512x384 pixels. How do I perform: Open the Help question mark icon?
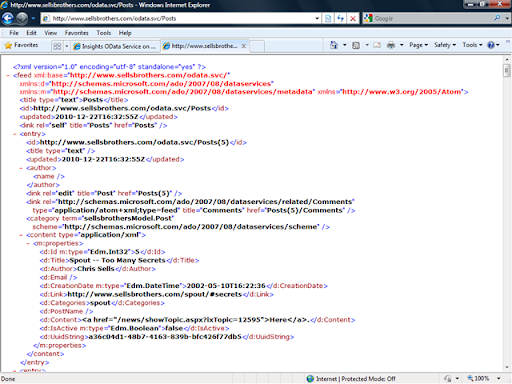pyautogui.click(x=491, y=45)
